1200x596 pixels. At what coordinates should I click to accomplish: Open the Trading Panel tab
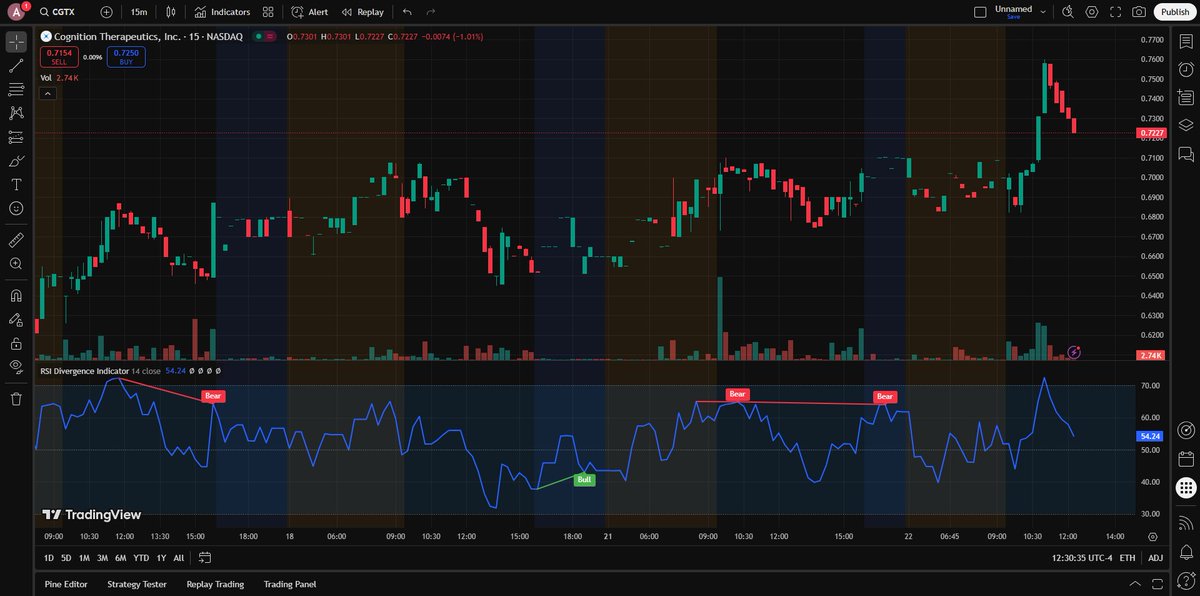[x=290, y=584]
